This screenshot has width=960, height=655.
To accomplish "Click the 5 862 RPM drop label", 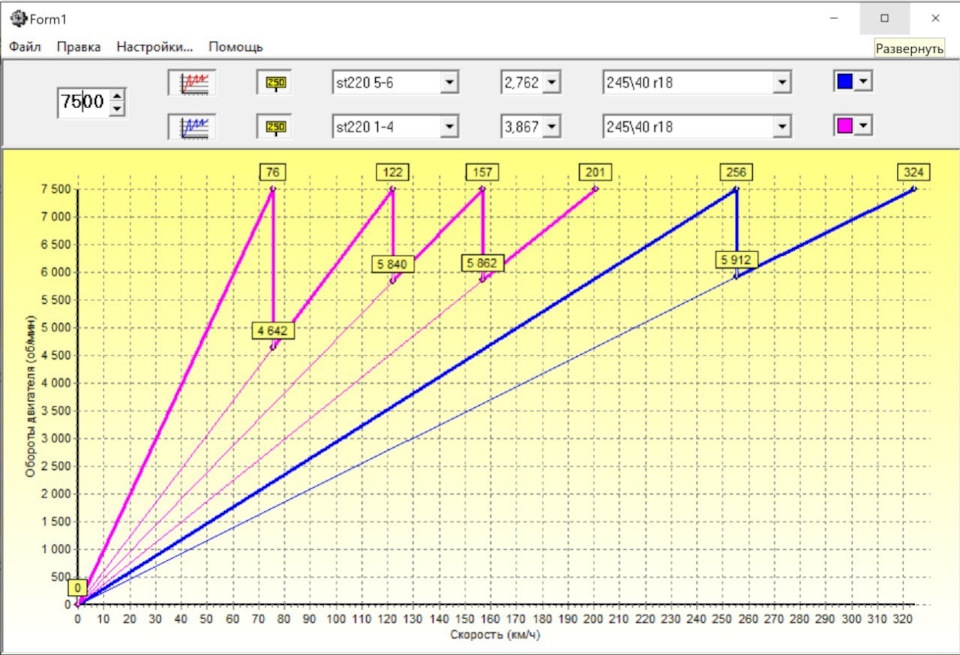I will 482,263.
